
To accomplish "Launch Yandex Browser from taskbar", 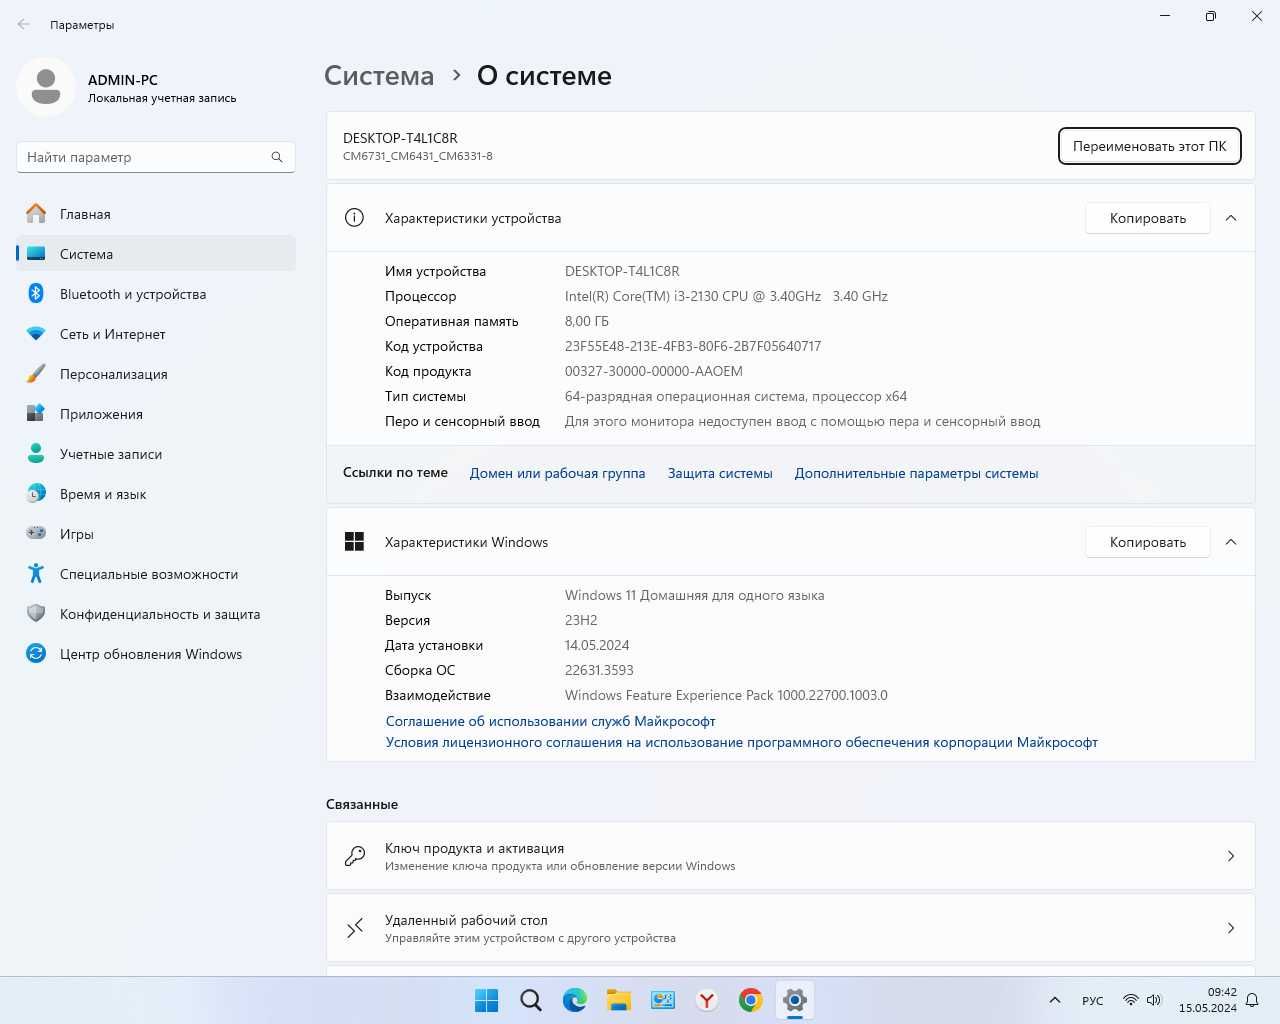I will (x=707, y=1000).
